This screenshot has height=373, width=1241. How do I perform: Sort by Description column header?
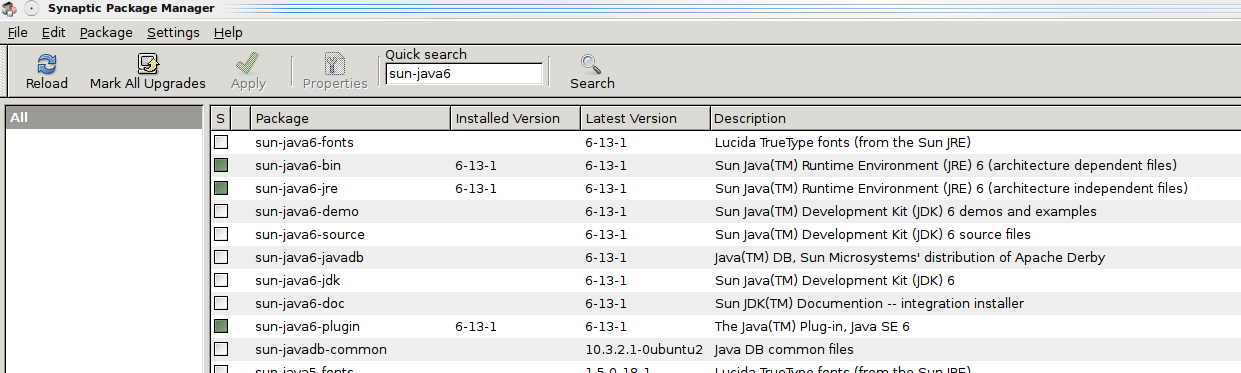coord(975,118)
